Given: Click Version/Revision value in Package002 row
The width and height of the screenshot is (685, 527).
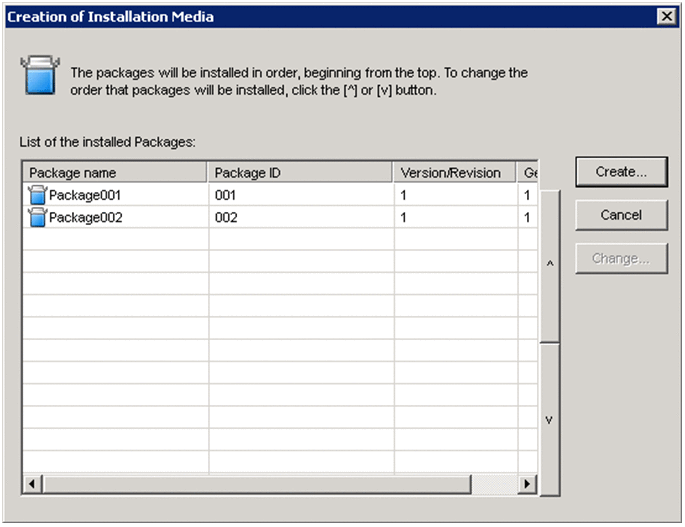Looking at the screenshot, I should (x=456, y=217).
